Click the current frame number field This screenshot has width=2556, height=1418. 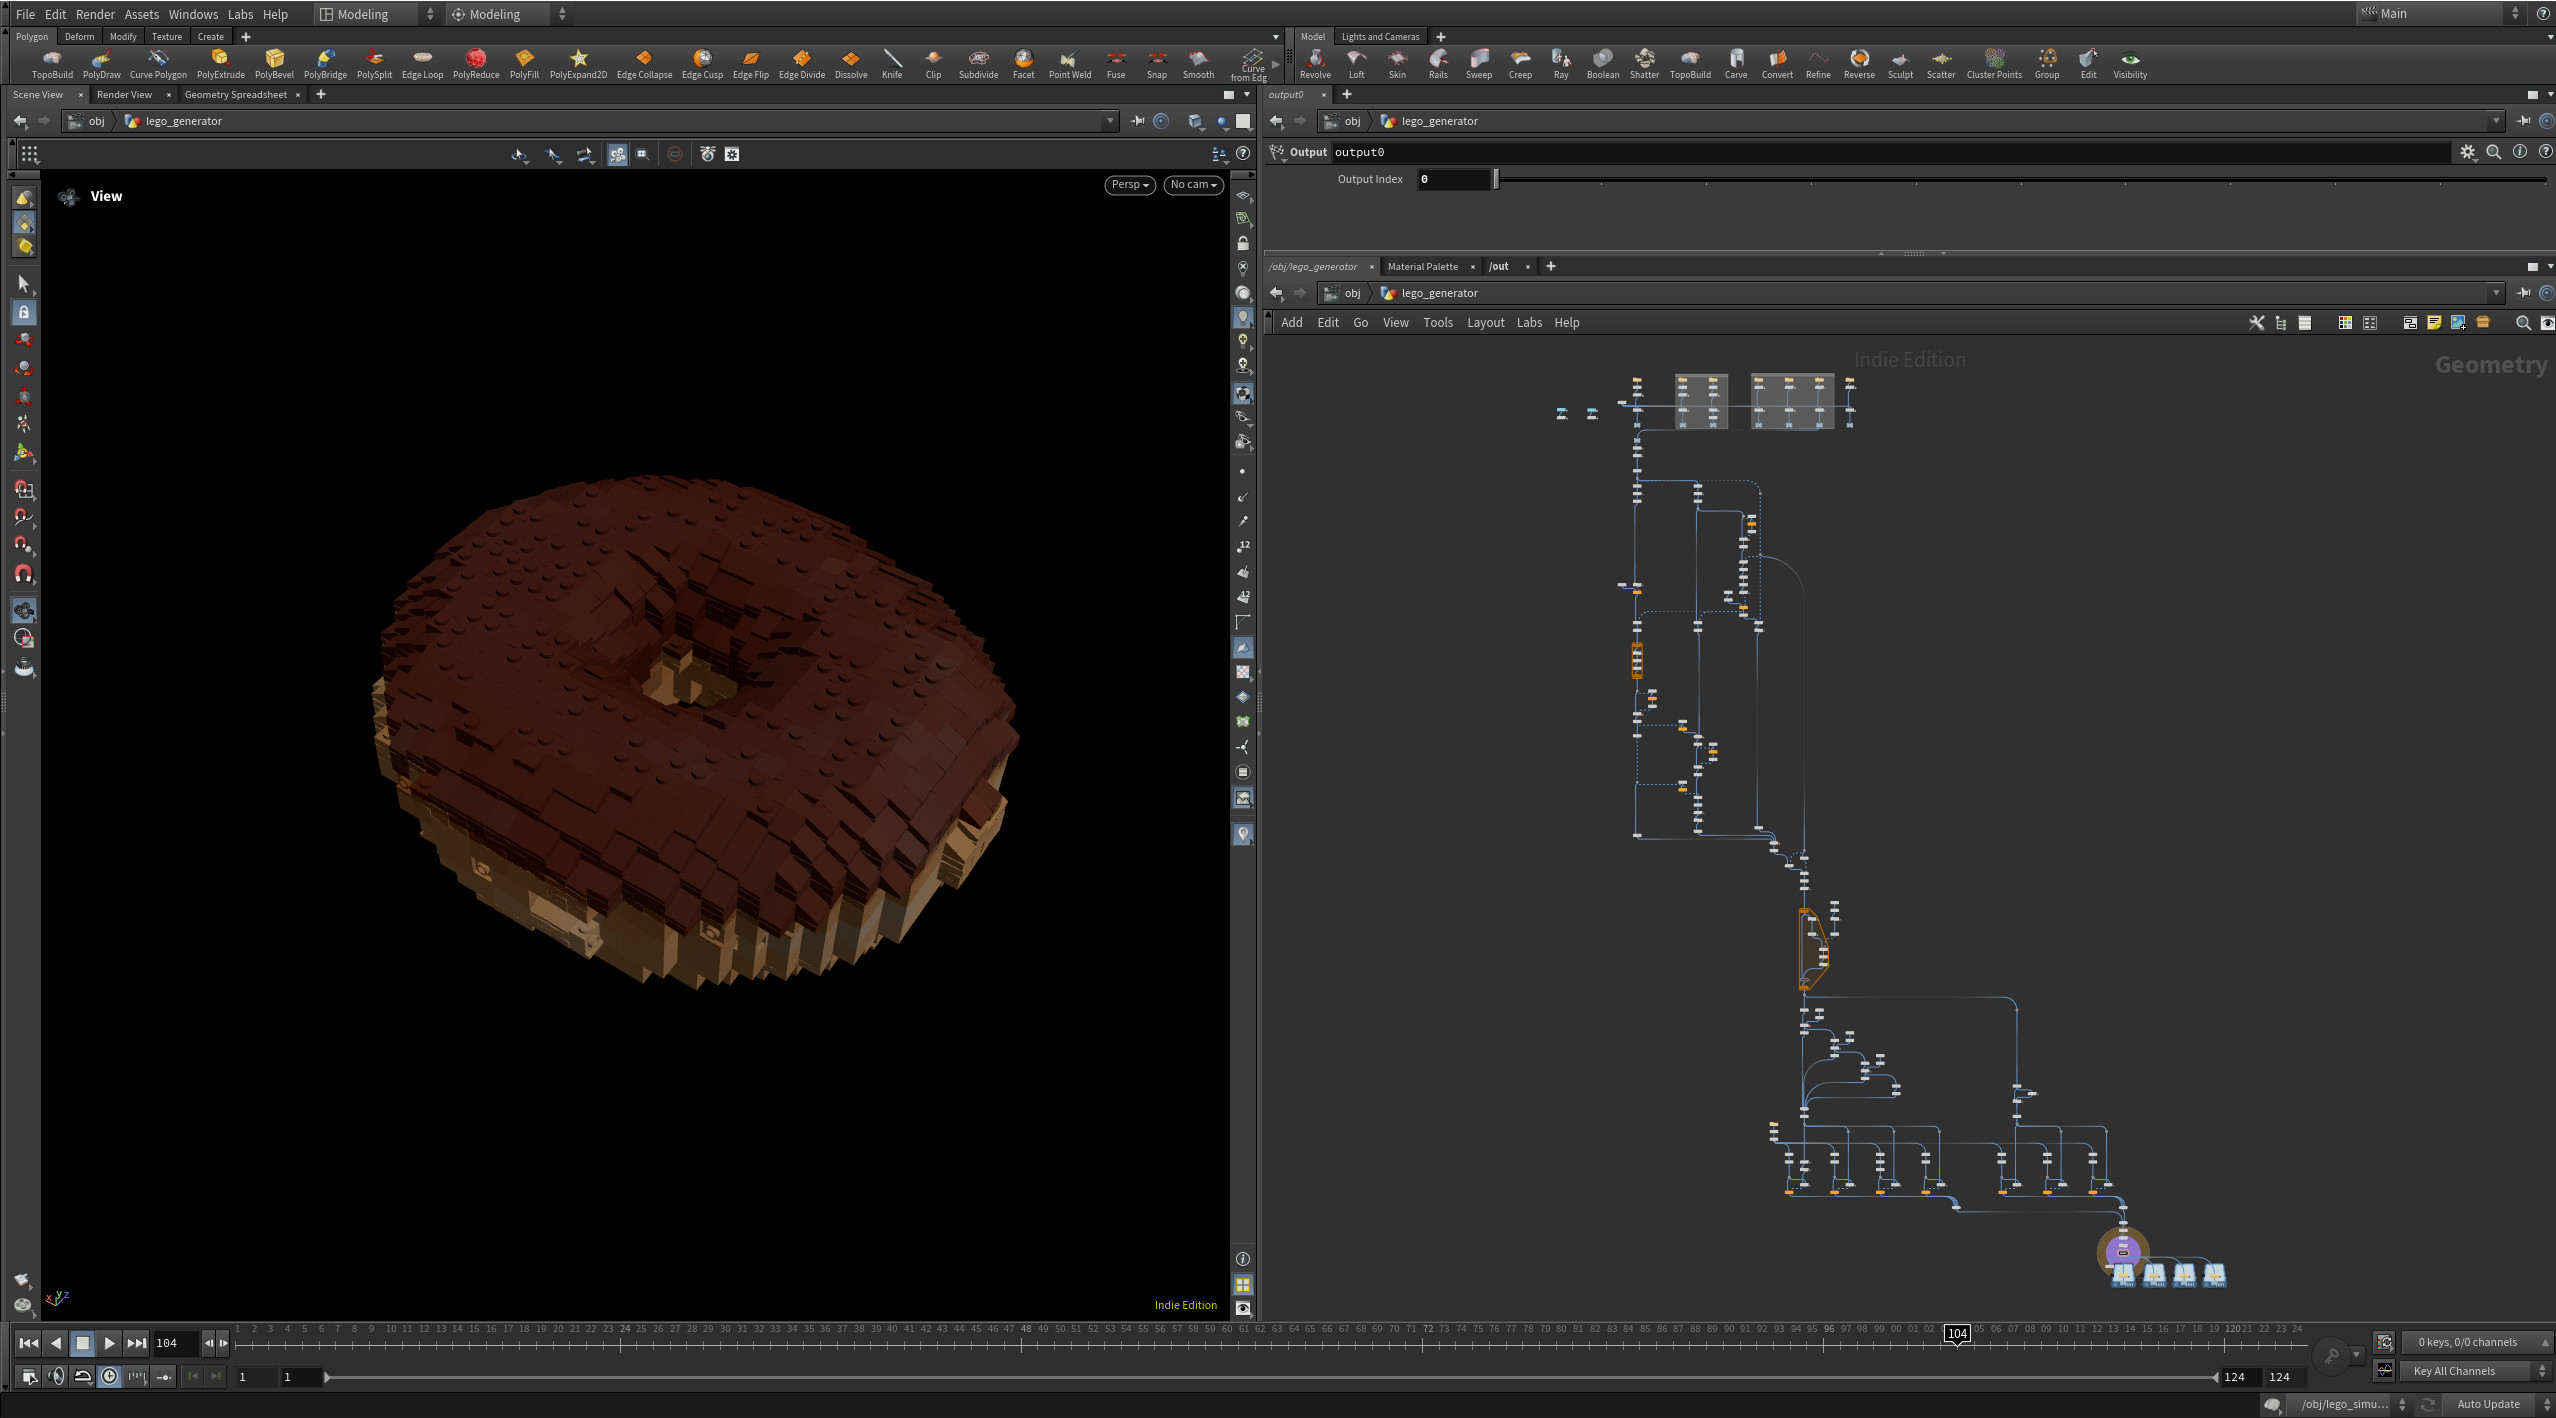point(176,1343)
